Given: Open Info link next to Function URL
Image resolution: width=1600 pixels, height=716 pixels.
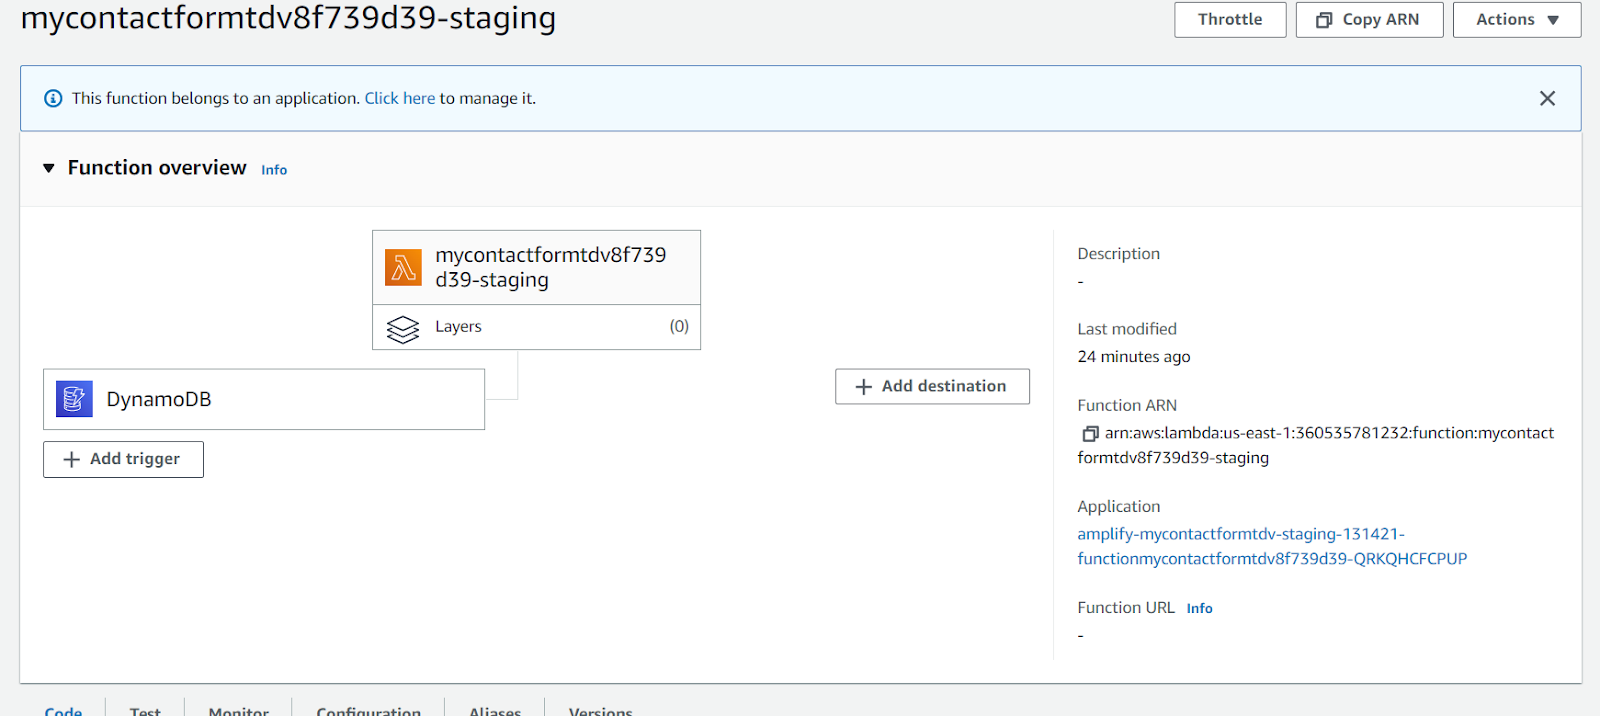Looking at the screenshot, I should 1199,608.
